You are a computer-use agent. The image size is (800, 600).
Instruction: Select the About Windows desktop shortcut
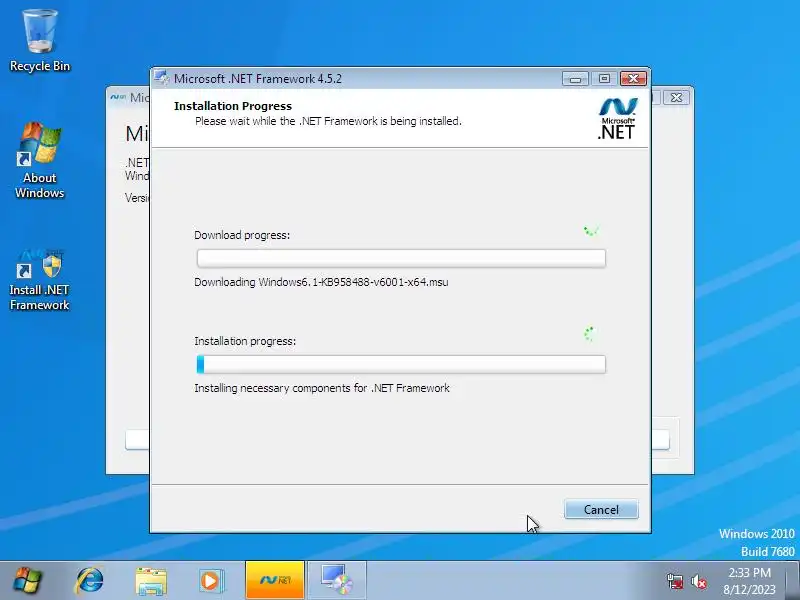40,161
